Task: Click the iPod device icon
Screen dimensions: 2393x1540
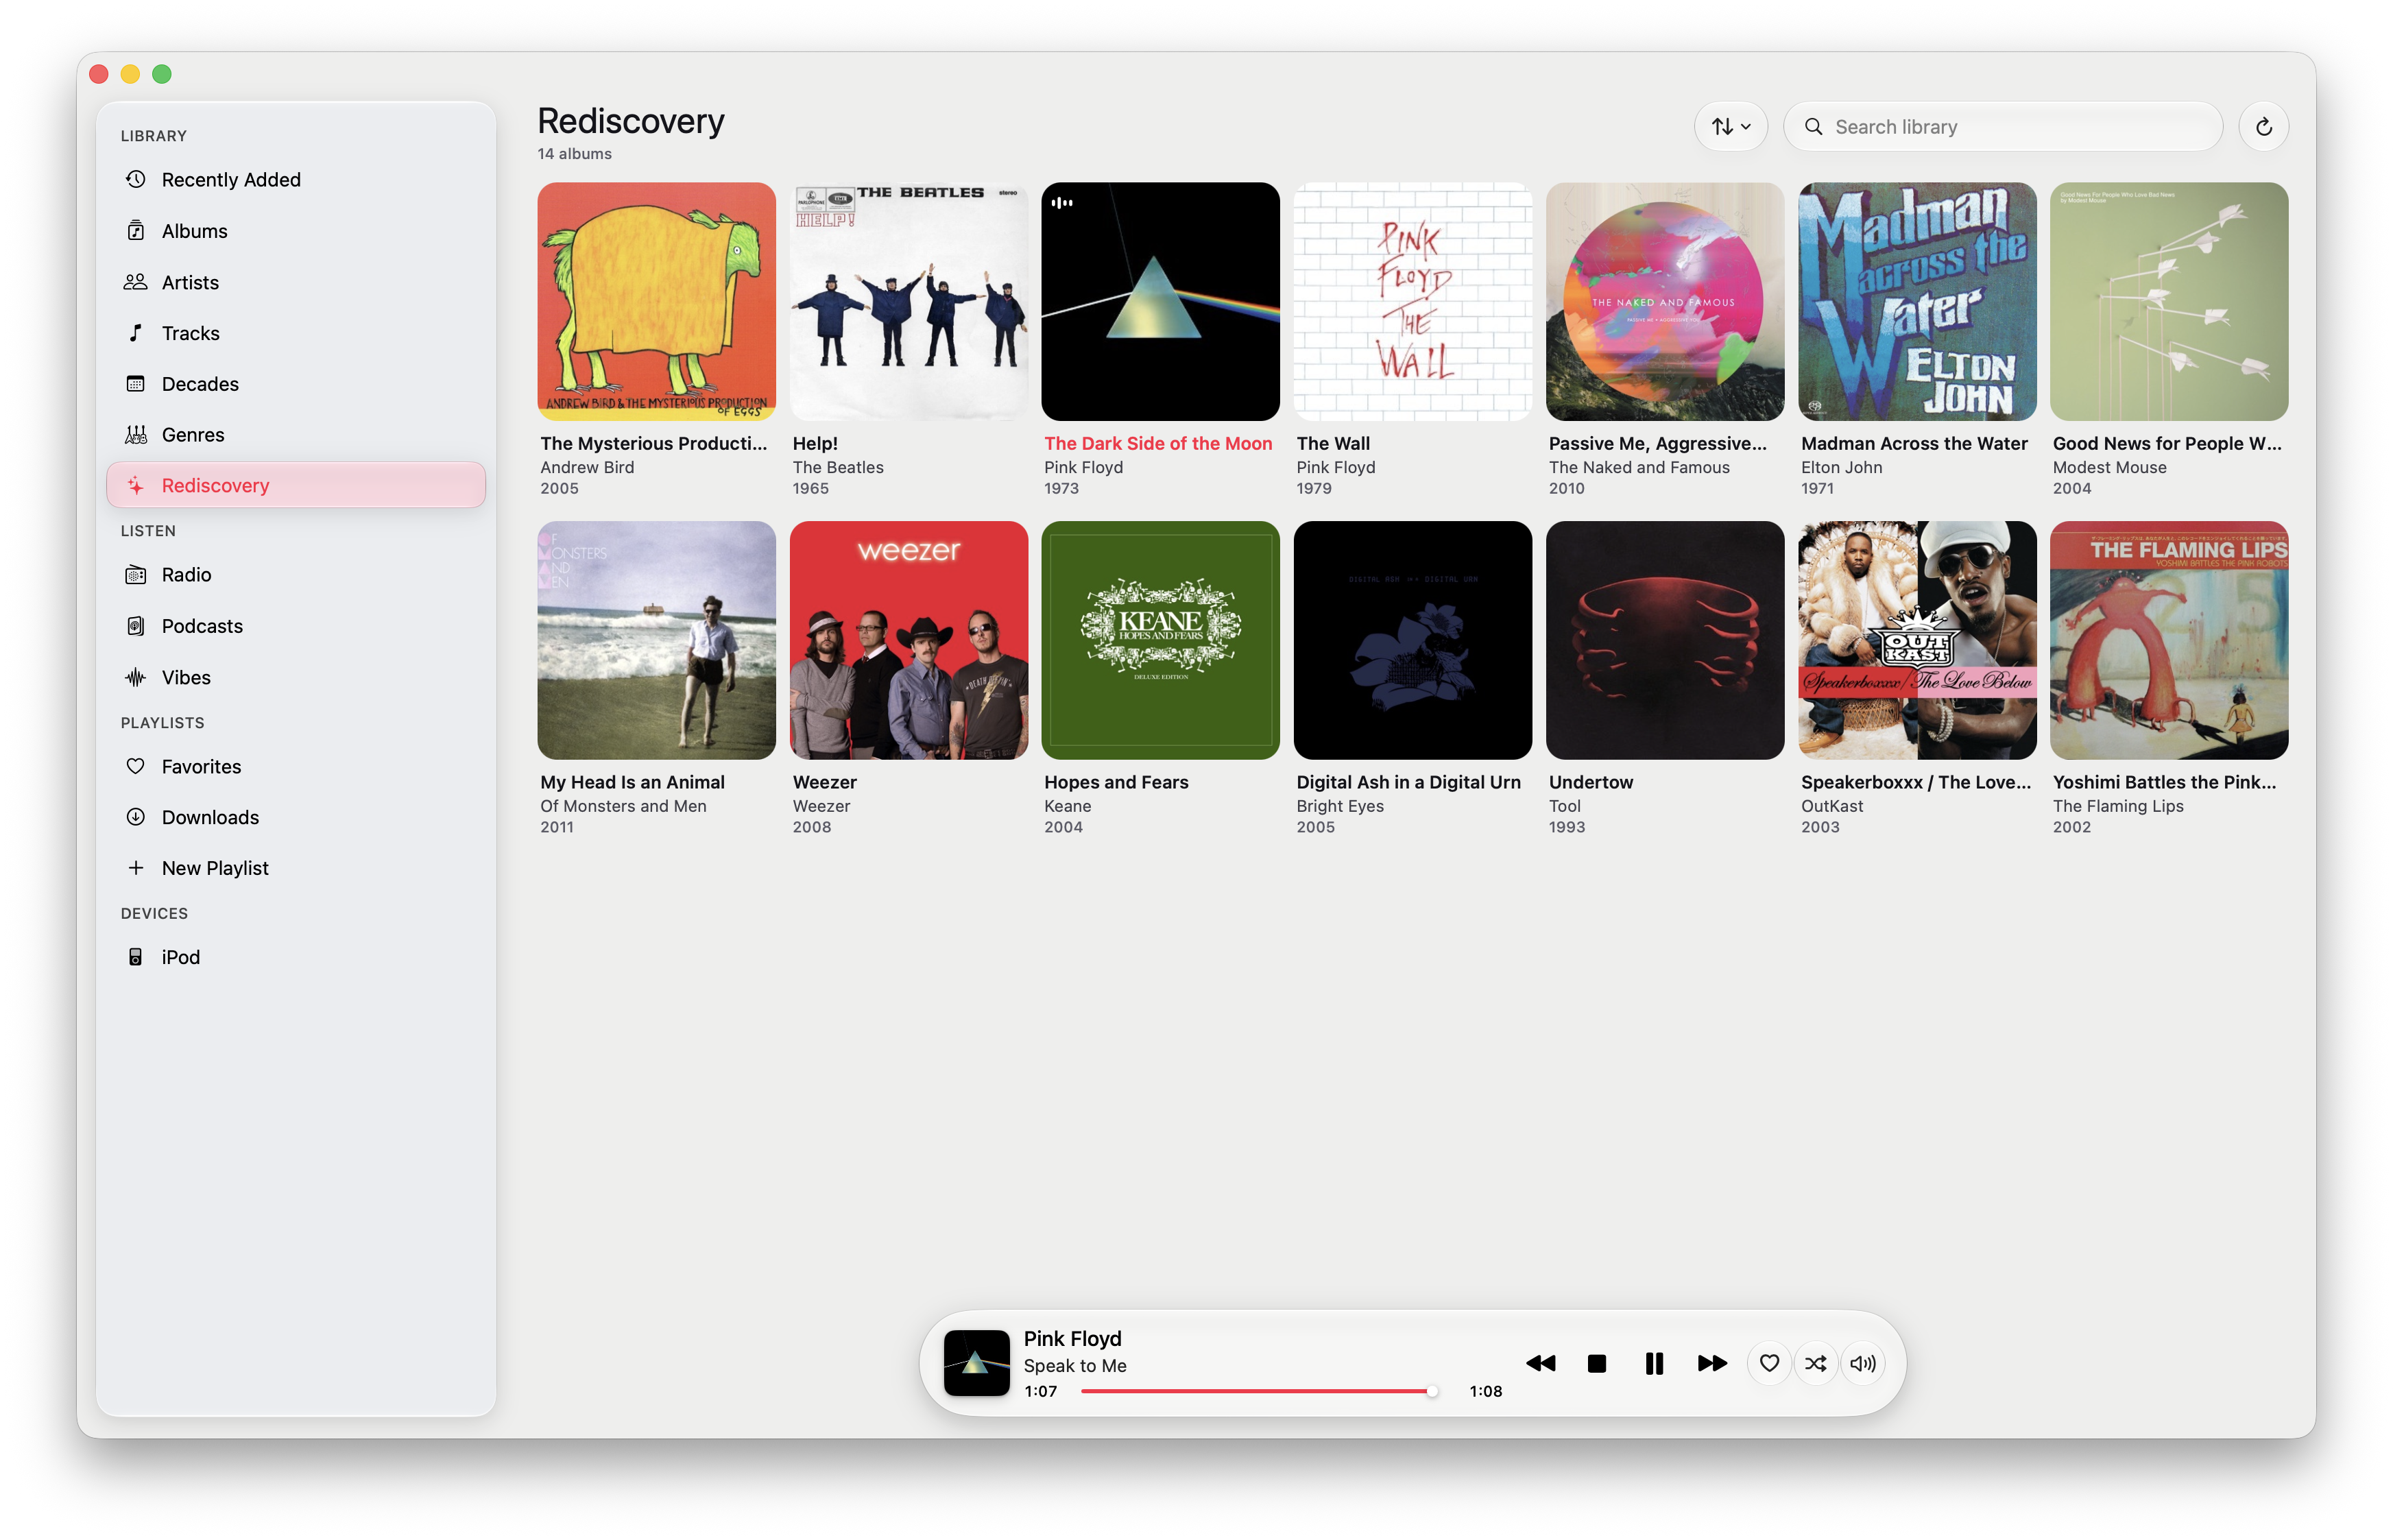Action: pyautogui.click(x=135, y=956)
